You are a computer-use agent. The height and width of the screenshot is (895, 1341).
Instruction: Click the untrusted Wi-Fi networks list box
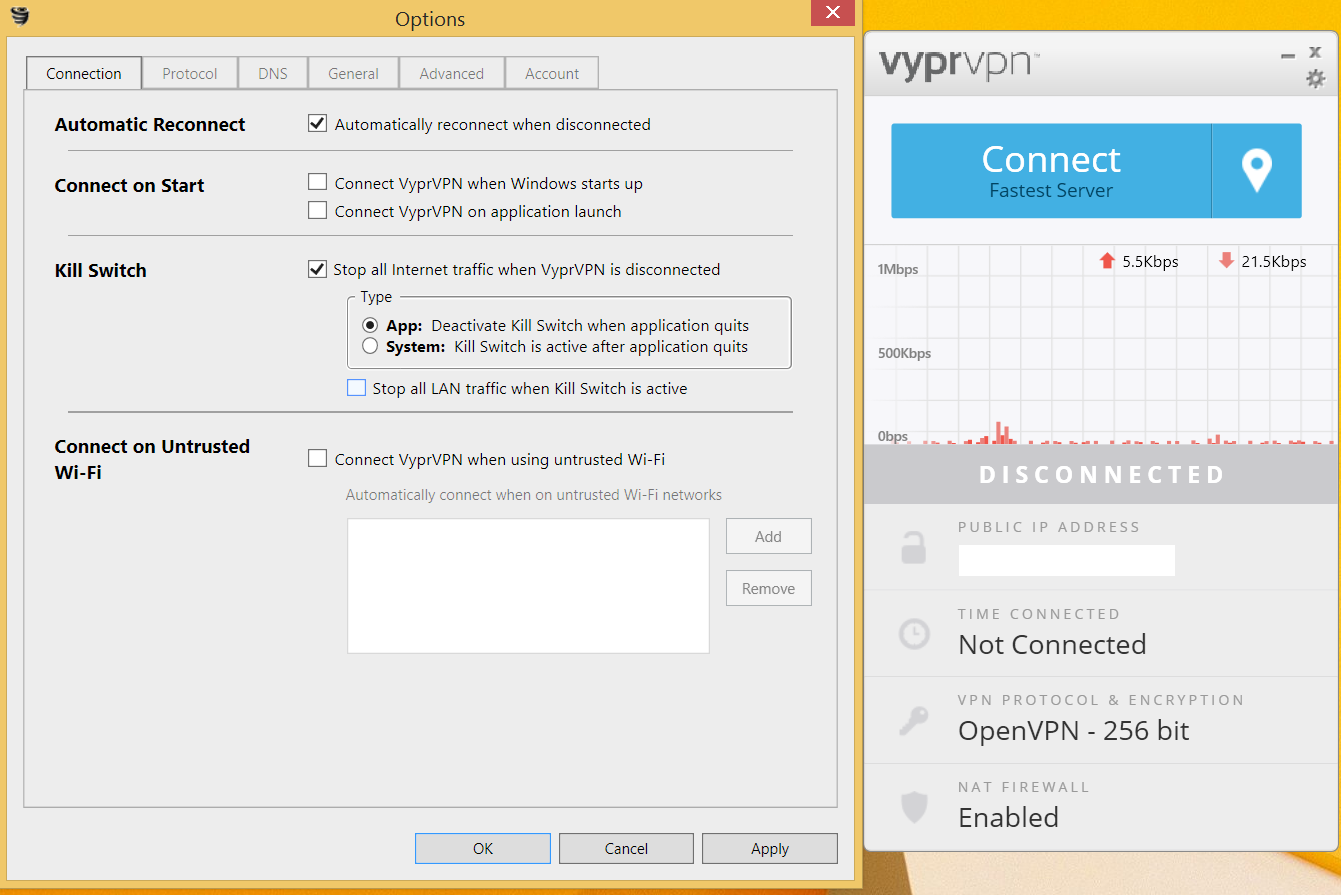pyautogui.click(x=528, y=586)
